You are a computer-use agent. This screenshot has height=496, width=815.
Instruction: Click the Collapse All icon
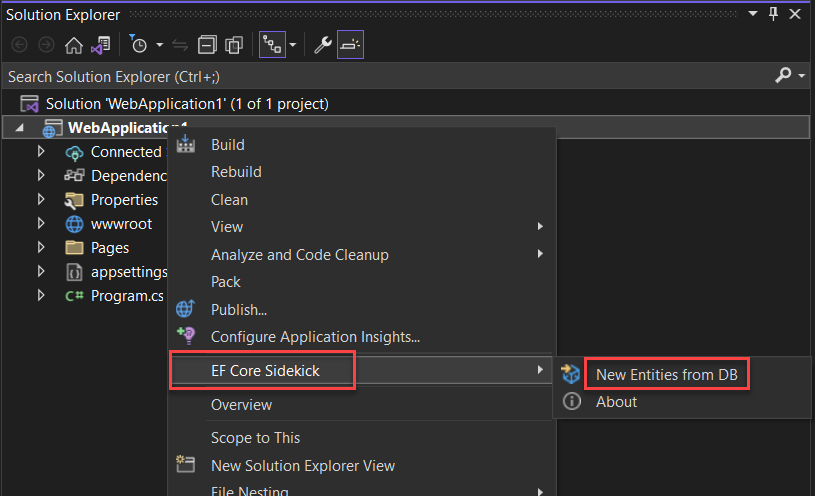[207, 45]
